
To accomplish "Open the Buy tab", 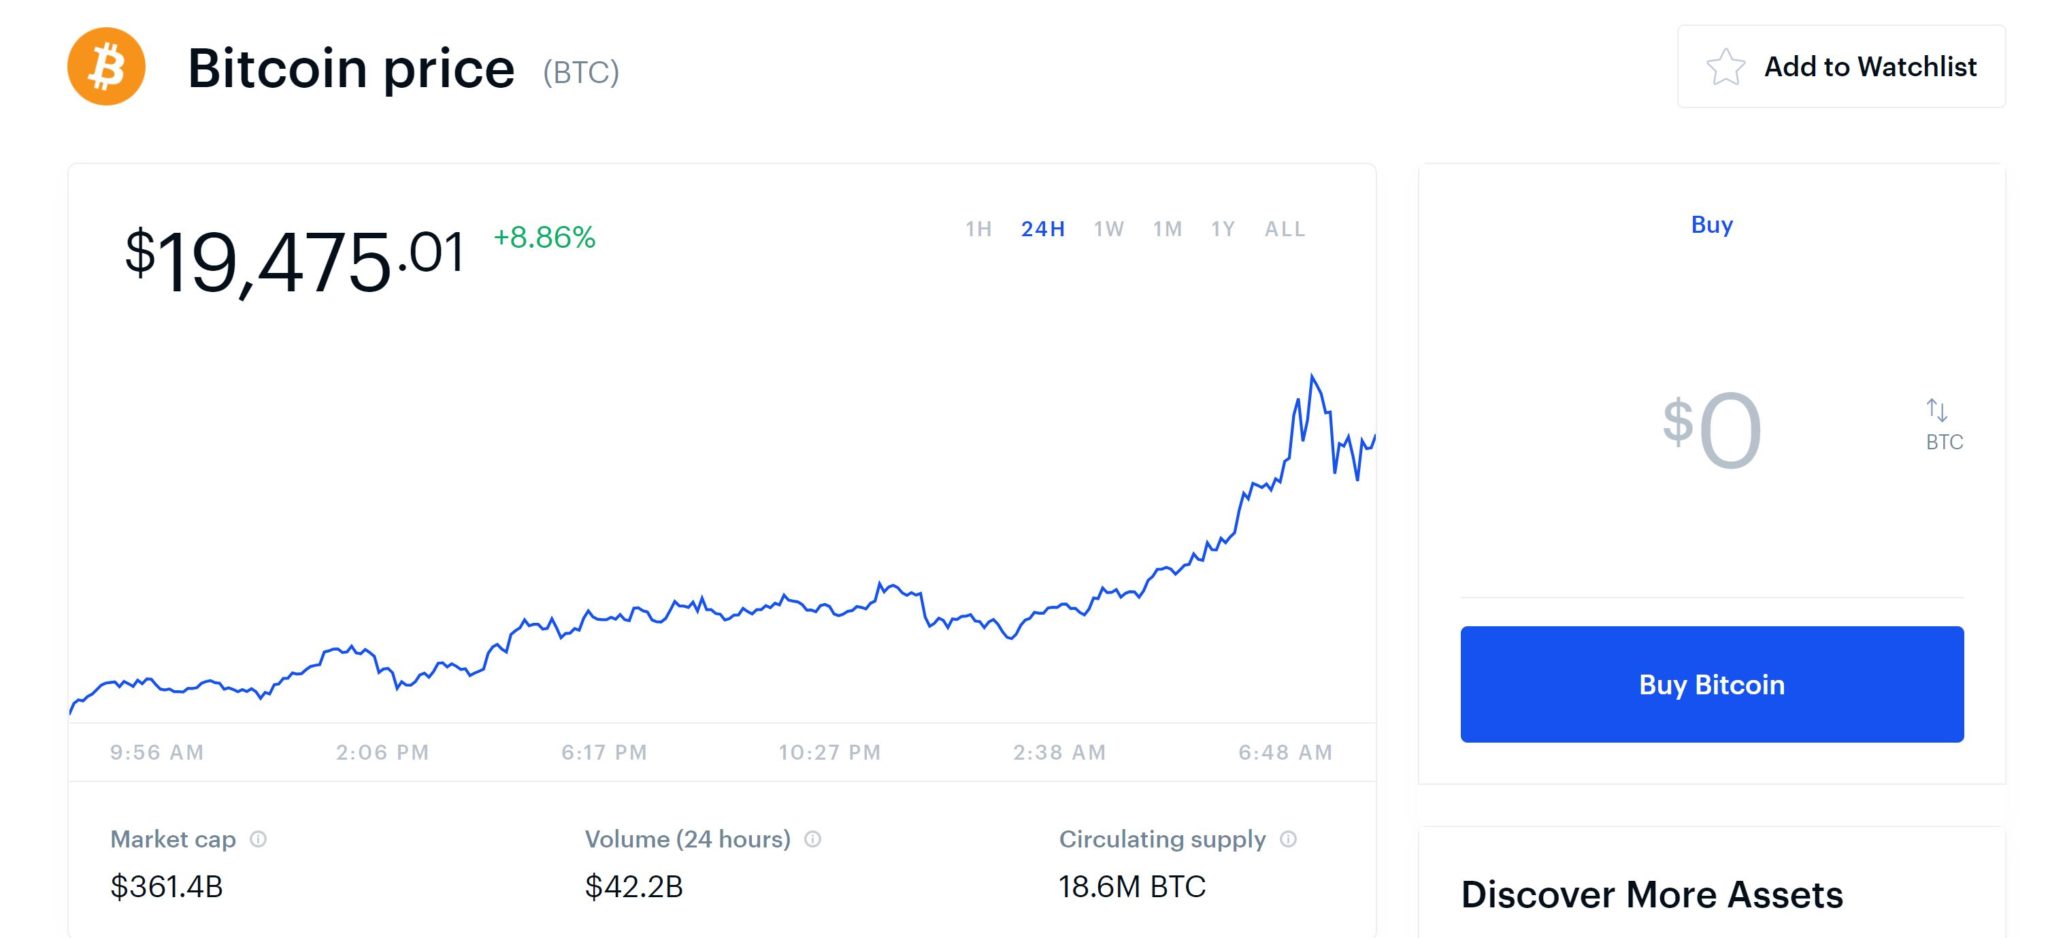I will (x=1712, y=224).
